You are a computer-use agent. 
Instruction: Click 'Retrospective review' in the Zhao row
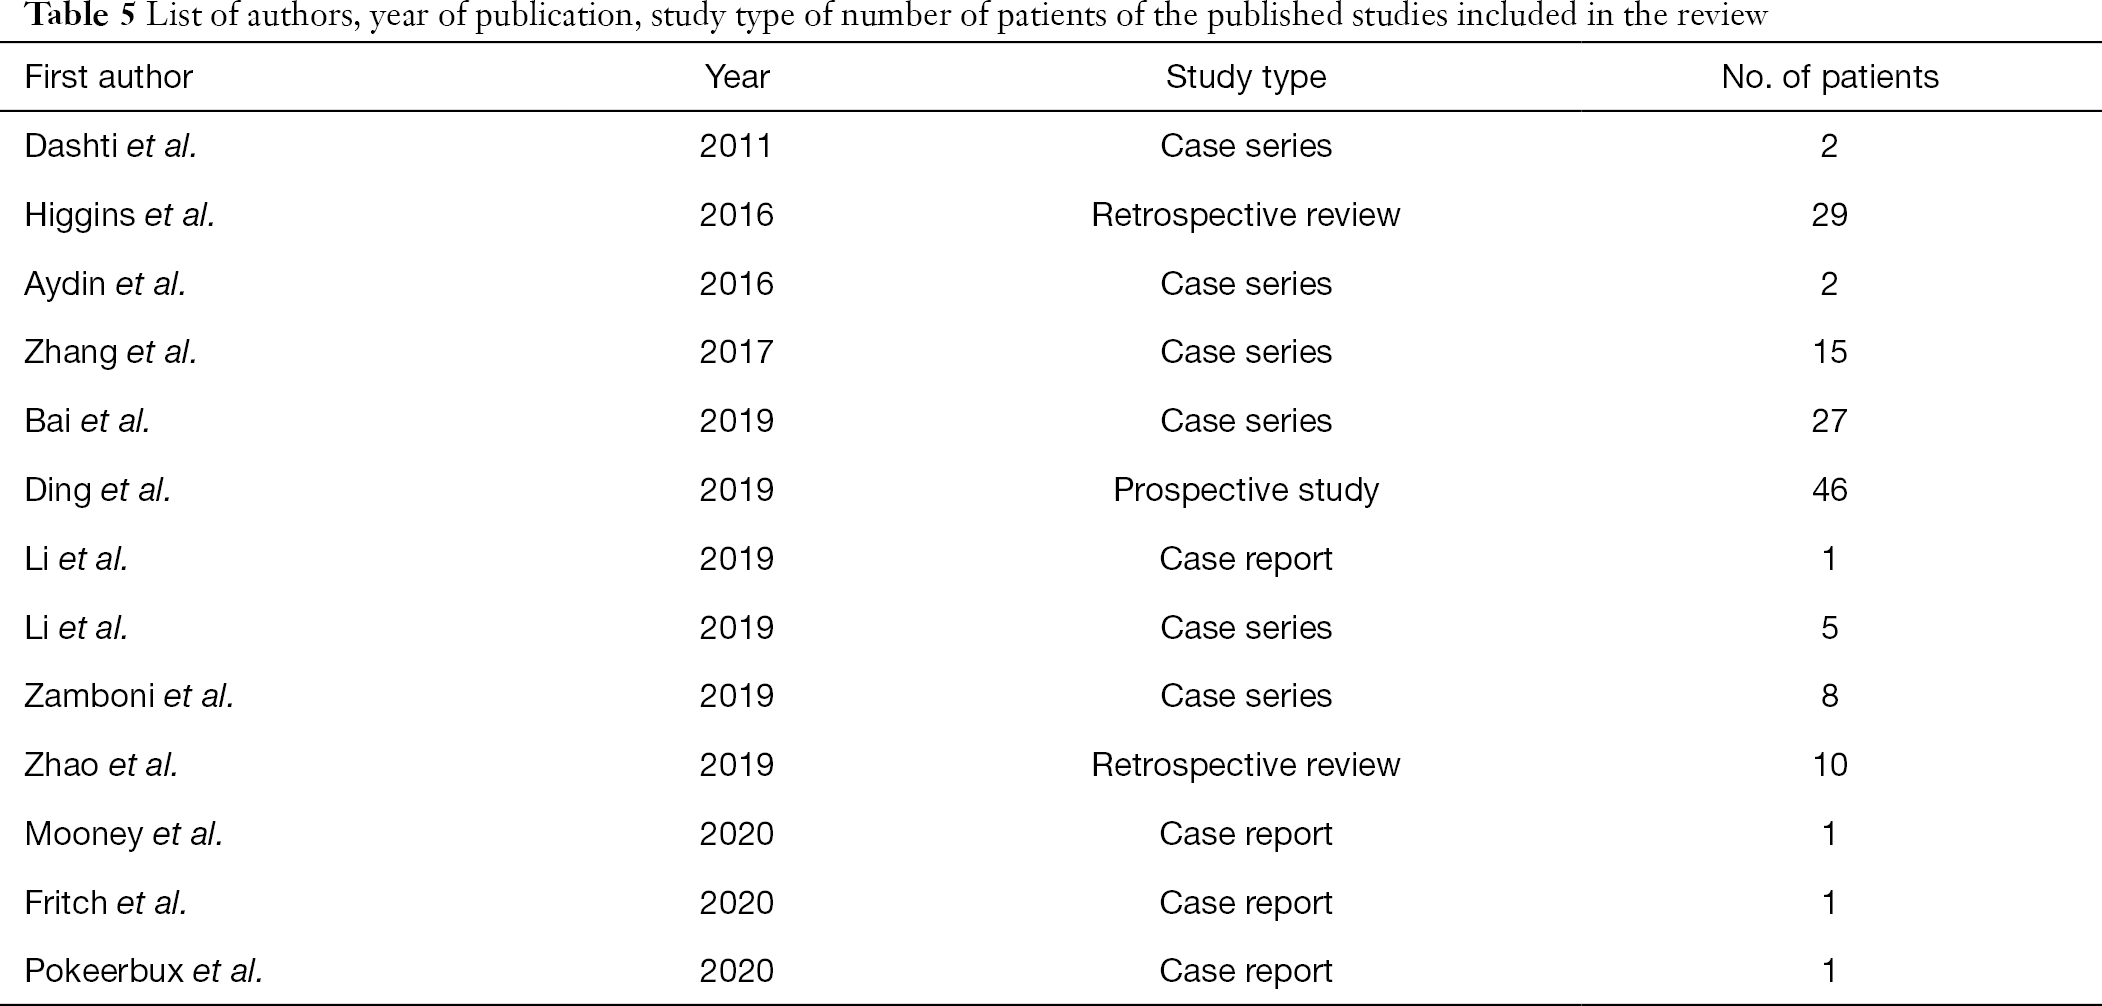(x=1246, y=765)
